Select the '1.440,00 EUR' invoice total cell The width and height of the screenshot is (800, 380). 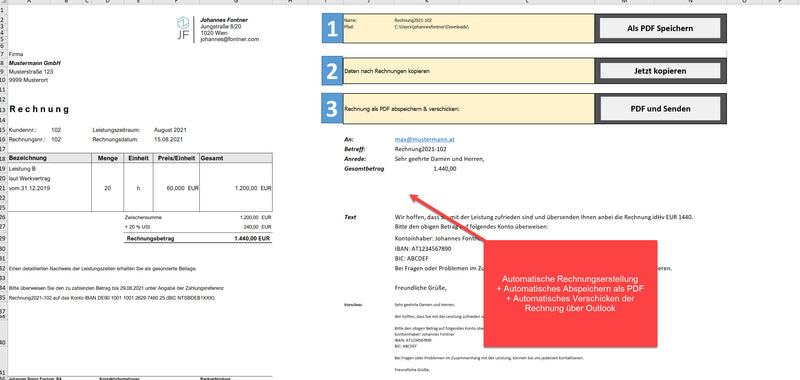(252, 238)
